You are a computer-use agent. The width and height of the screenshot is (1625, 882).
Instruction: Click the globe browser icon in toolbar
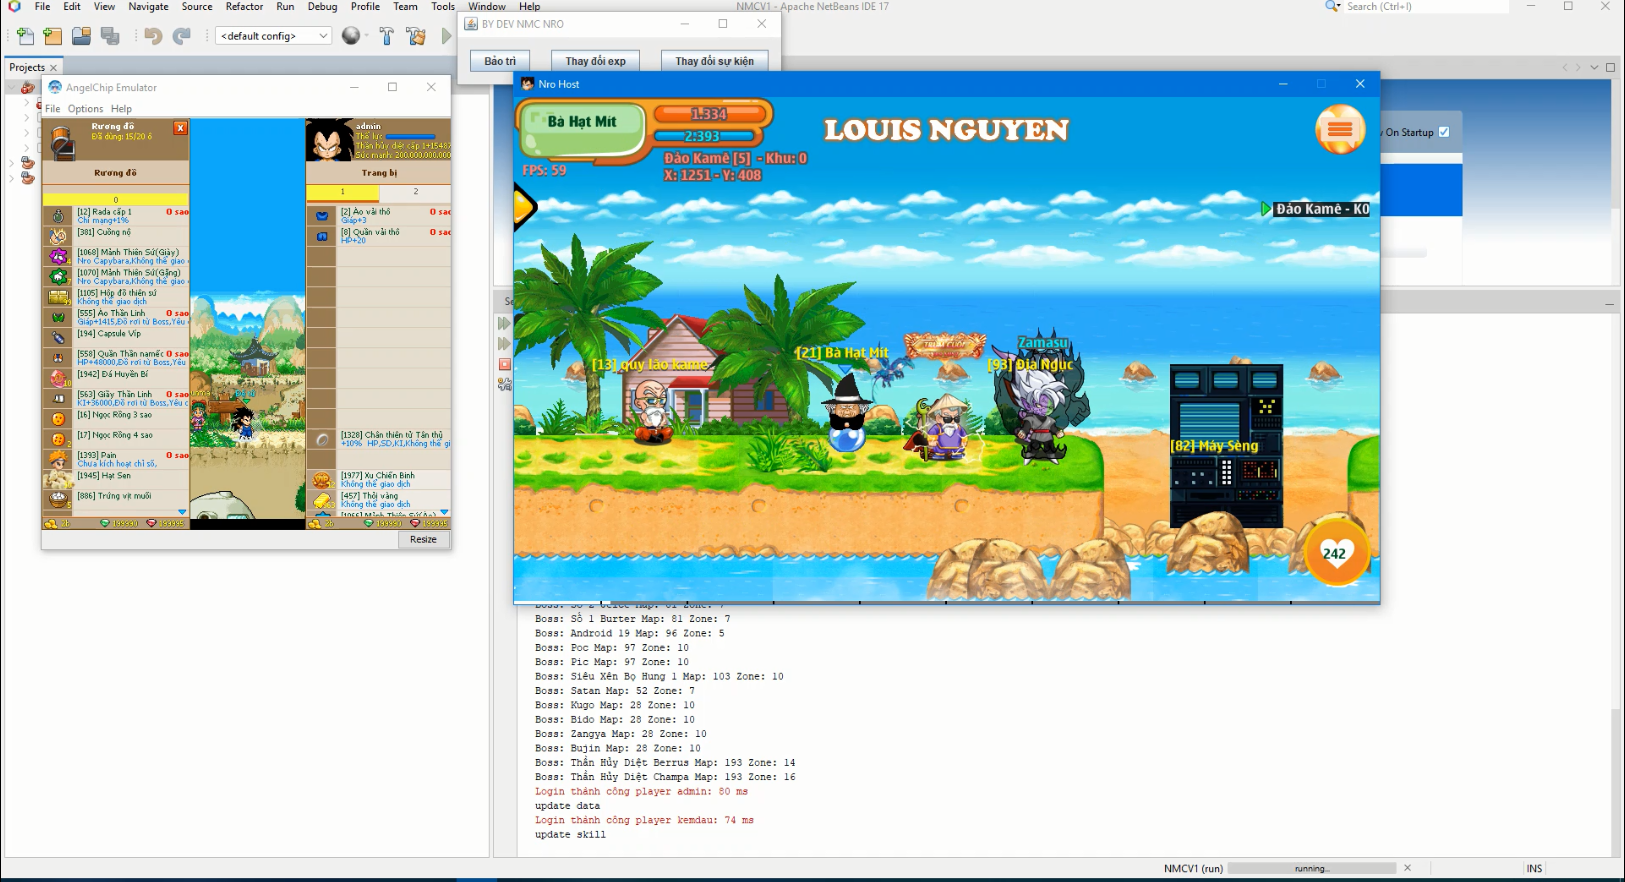[350, 36]
